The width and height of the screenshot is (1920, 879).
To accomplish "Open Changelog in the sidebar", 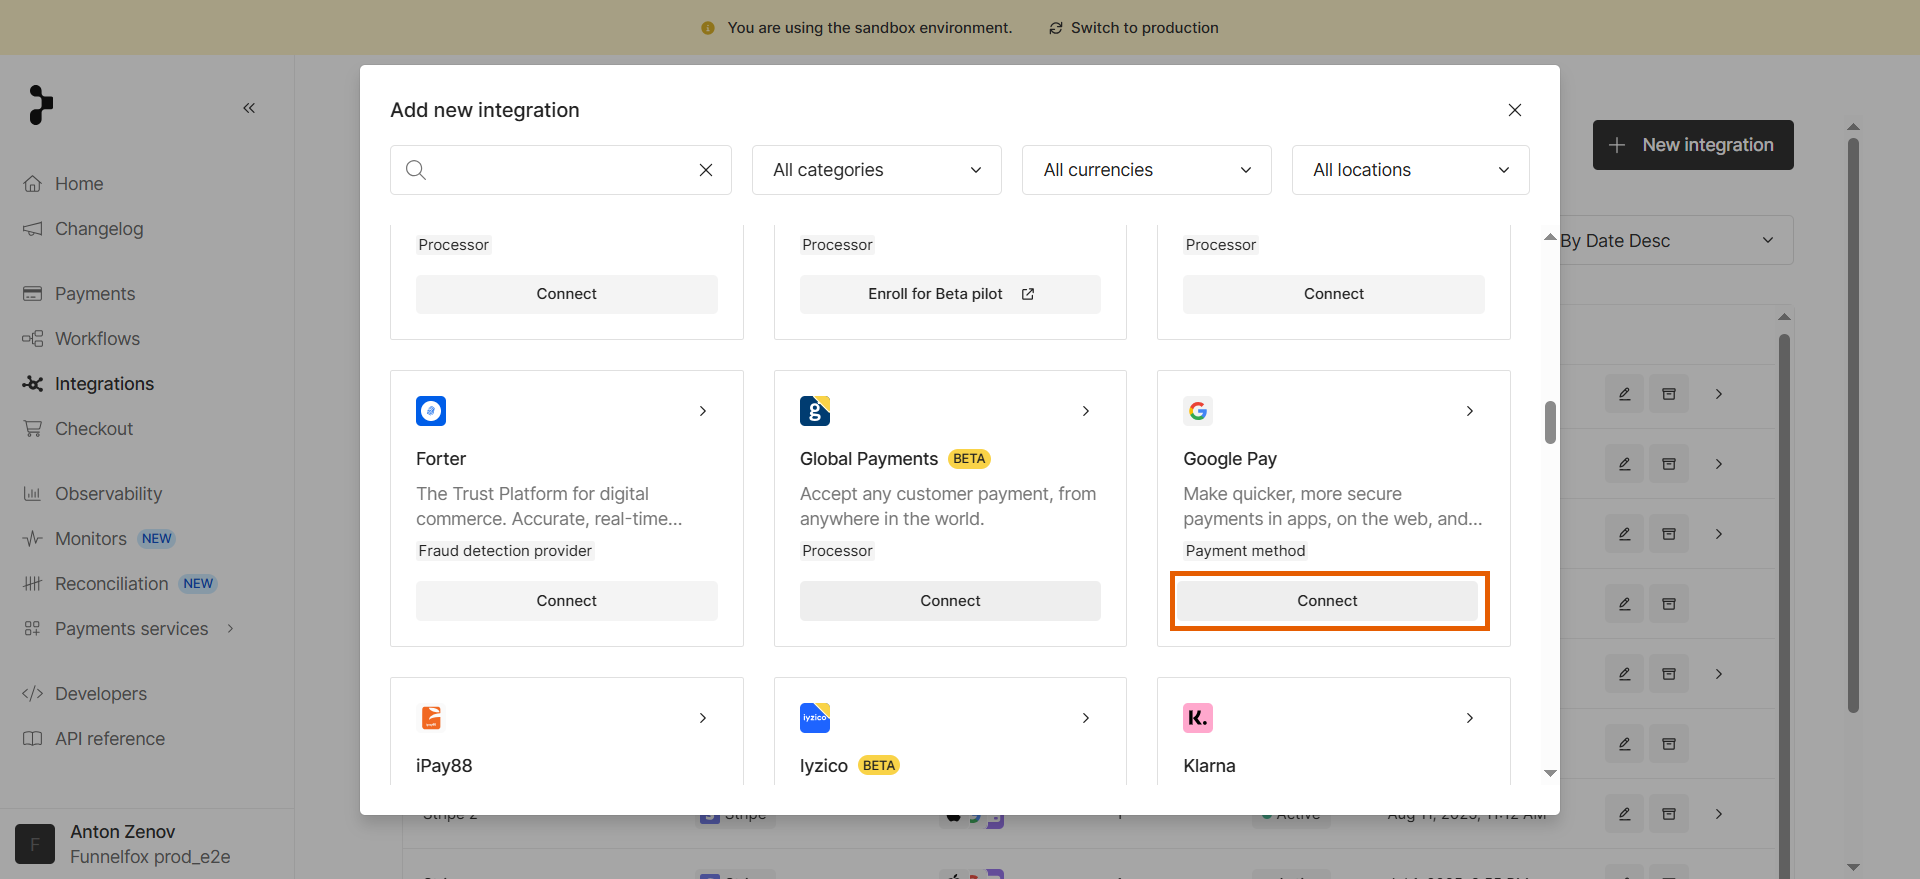I will tap(99, 229).
